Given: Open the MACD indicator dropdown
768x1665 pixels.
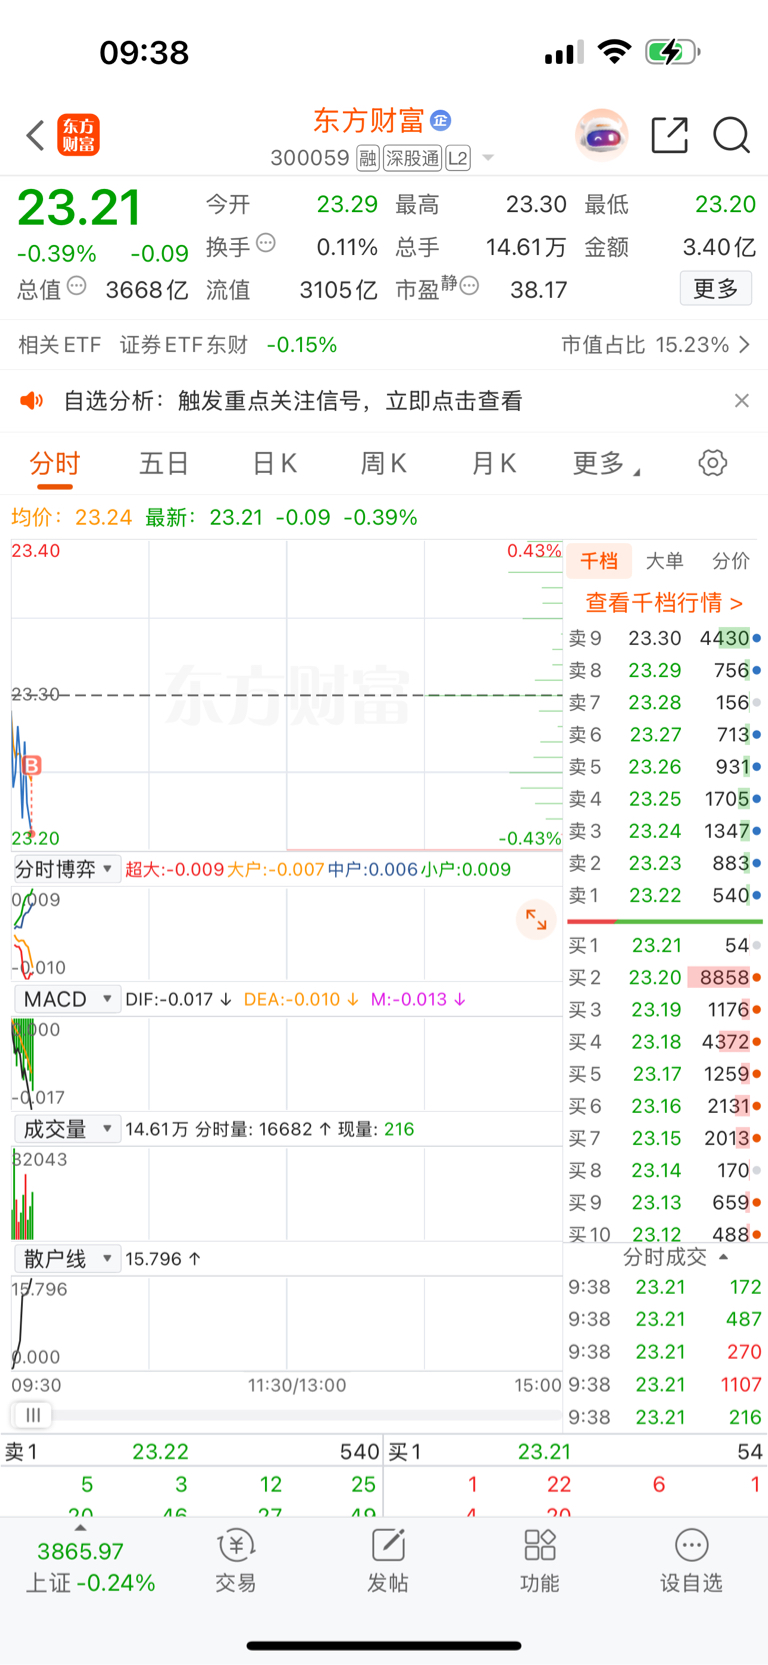Looking at the screenshot, I should (66, 999).
